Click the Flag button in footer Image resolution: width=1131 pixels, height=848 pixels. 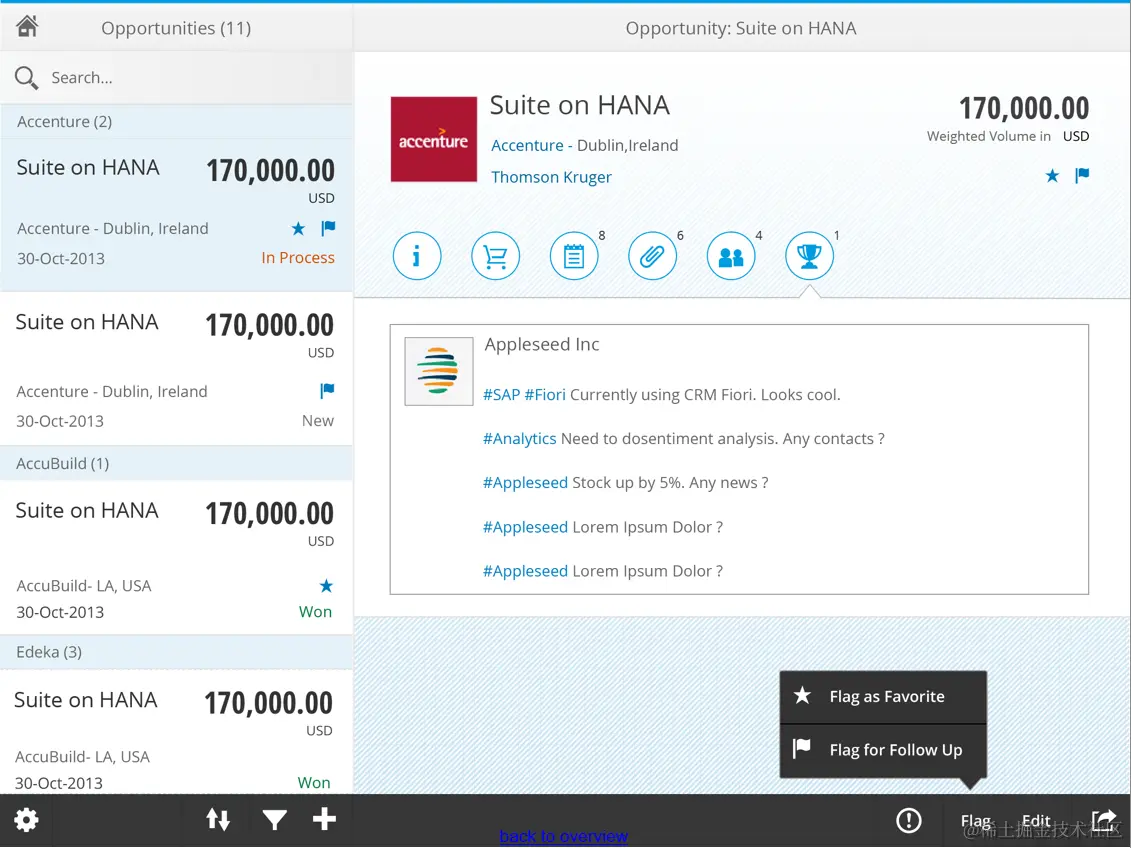(x=975, y=821)
